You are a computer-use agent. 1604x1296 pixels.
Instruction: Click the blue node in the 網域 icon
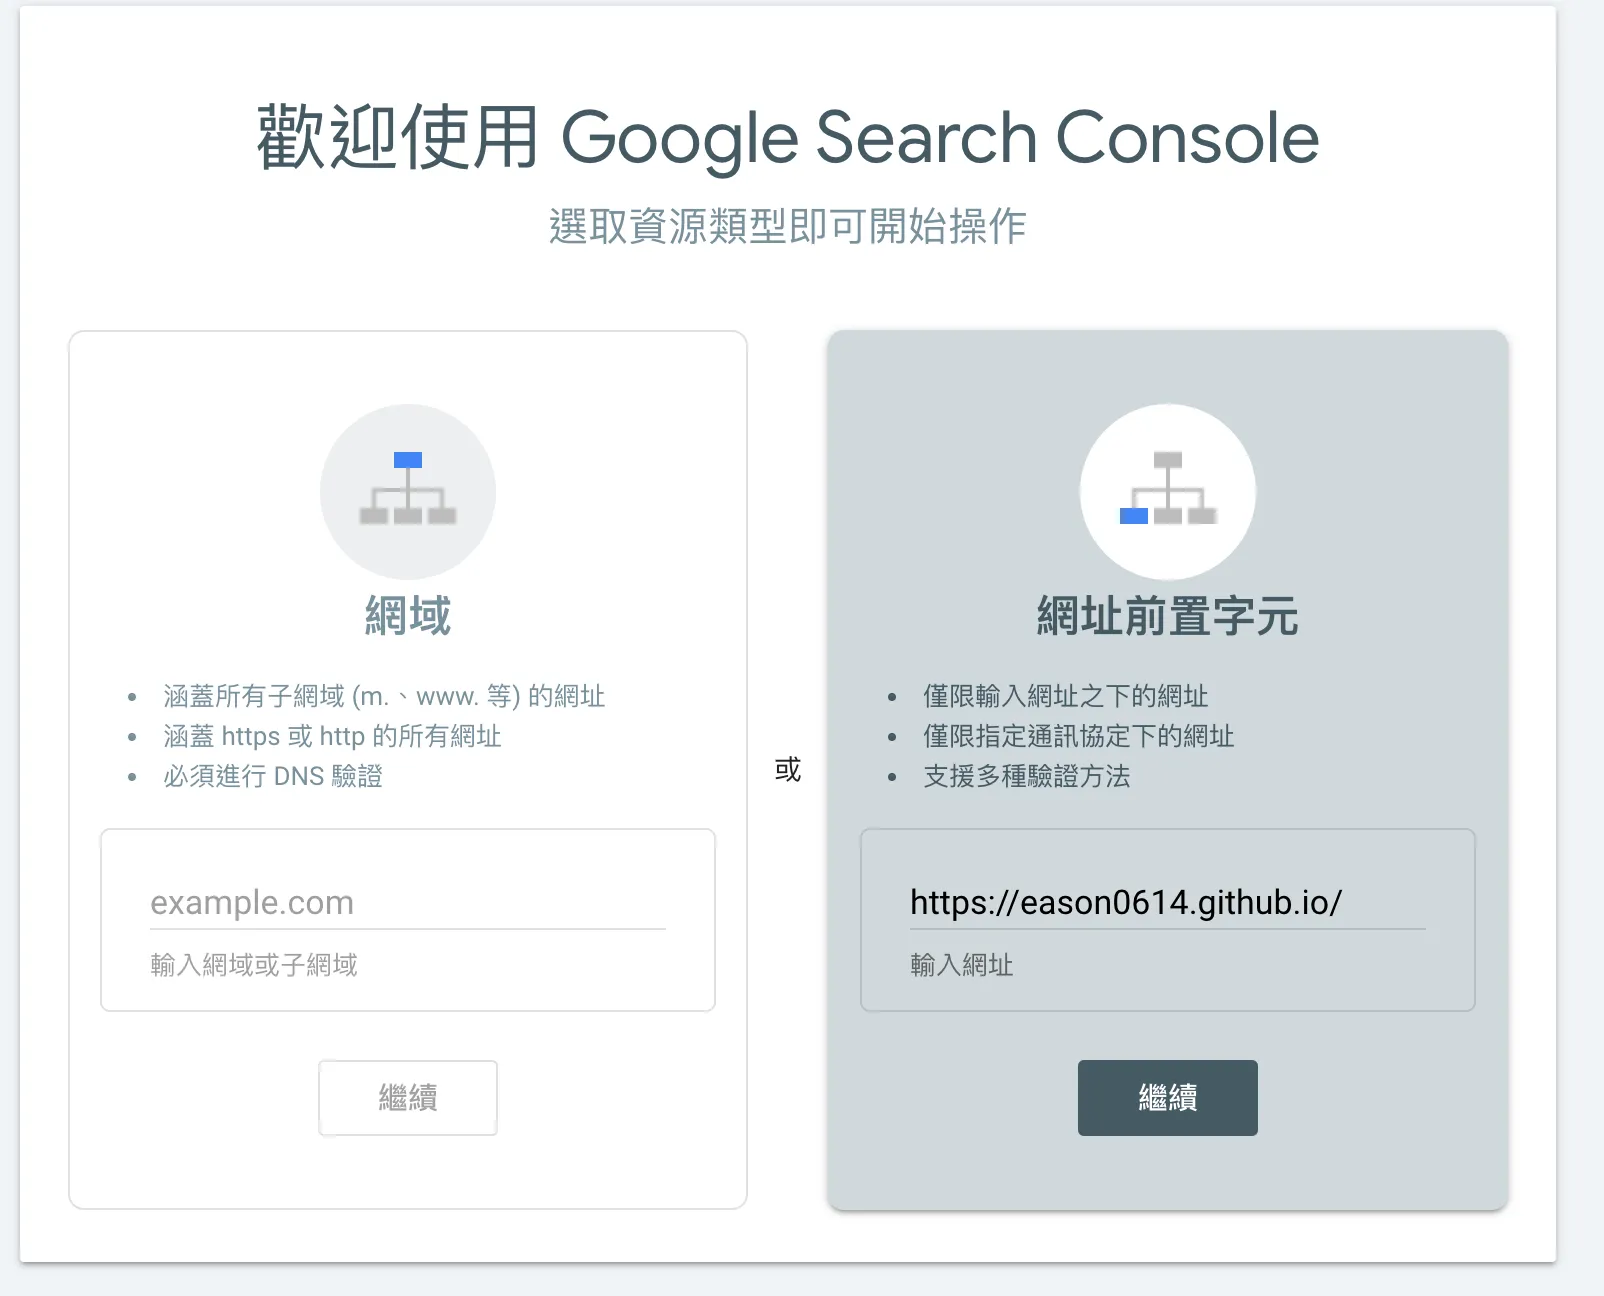(x=406, y=458)
